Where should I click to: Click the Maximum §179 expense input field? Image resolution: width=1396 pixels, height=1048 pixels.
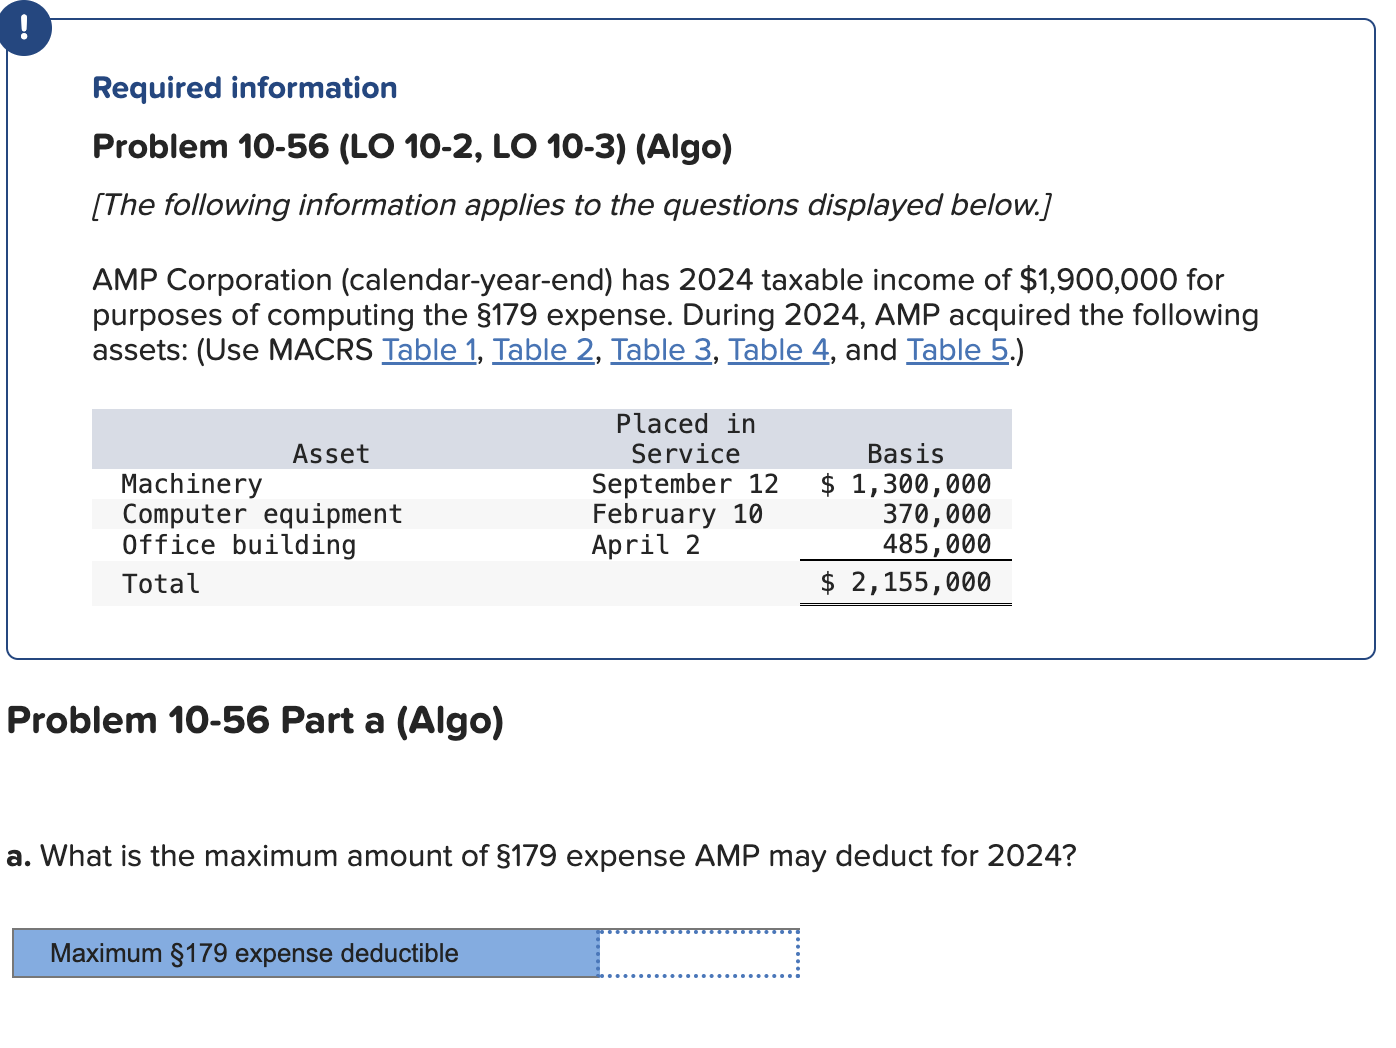(698, 953)
